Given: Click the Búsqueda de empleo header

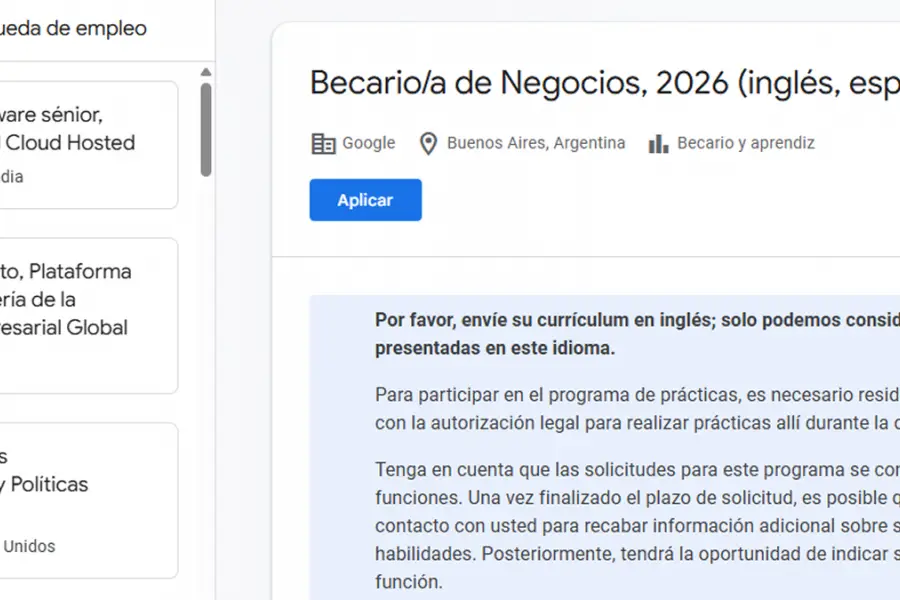Looking at the screenshot, I should point(75,29).
